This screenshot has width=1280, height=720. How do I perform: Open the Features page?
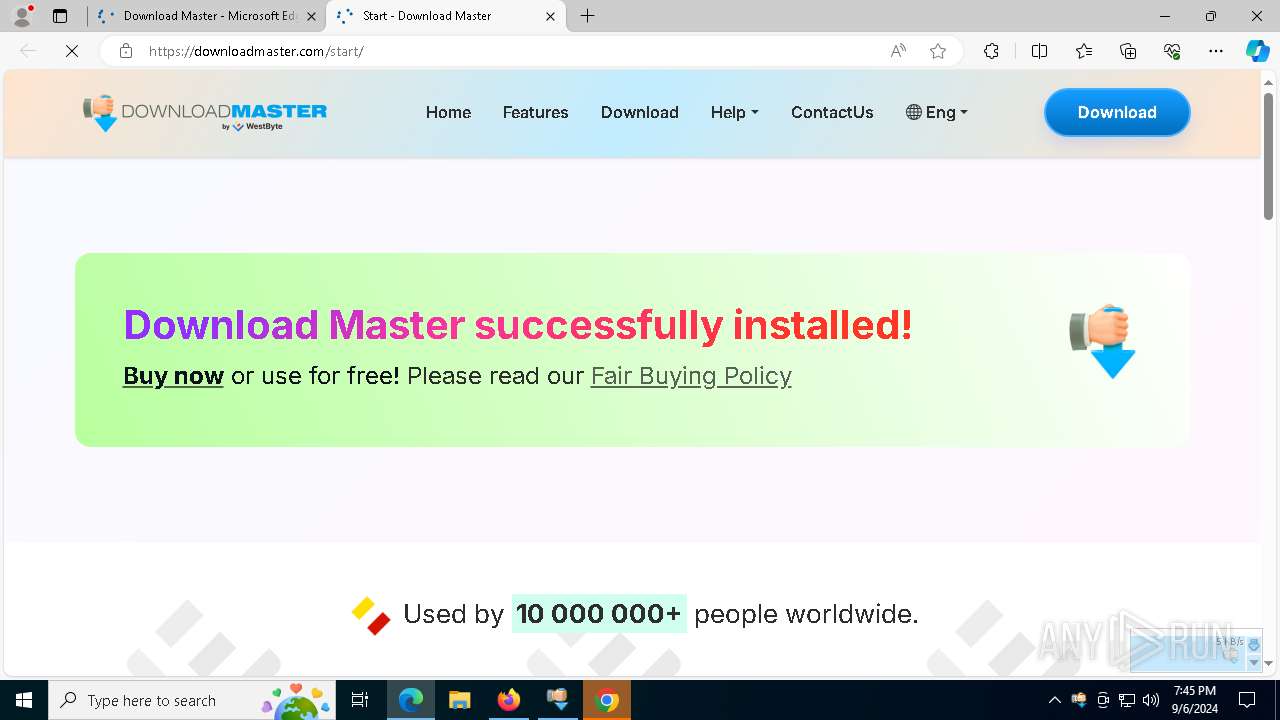535,112
